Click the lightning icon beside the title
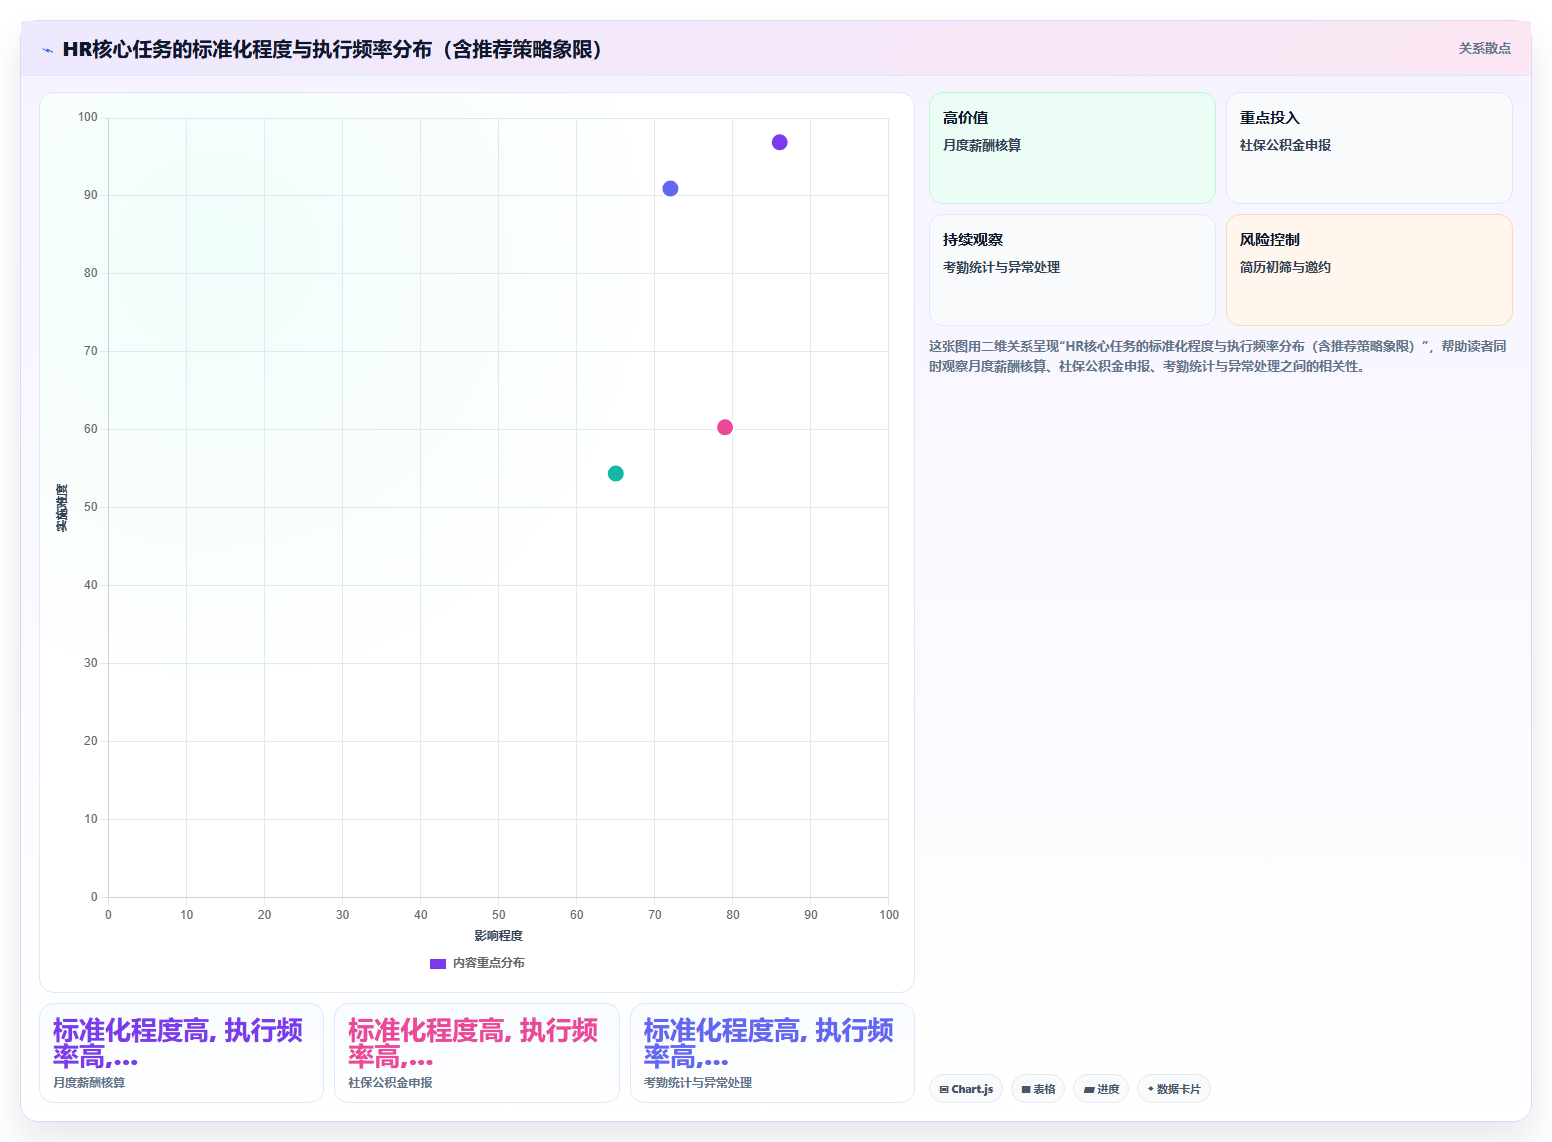This screenshot has width=1552, height=1142. (x=47, y=50)
